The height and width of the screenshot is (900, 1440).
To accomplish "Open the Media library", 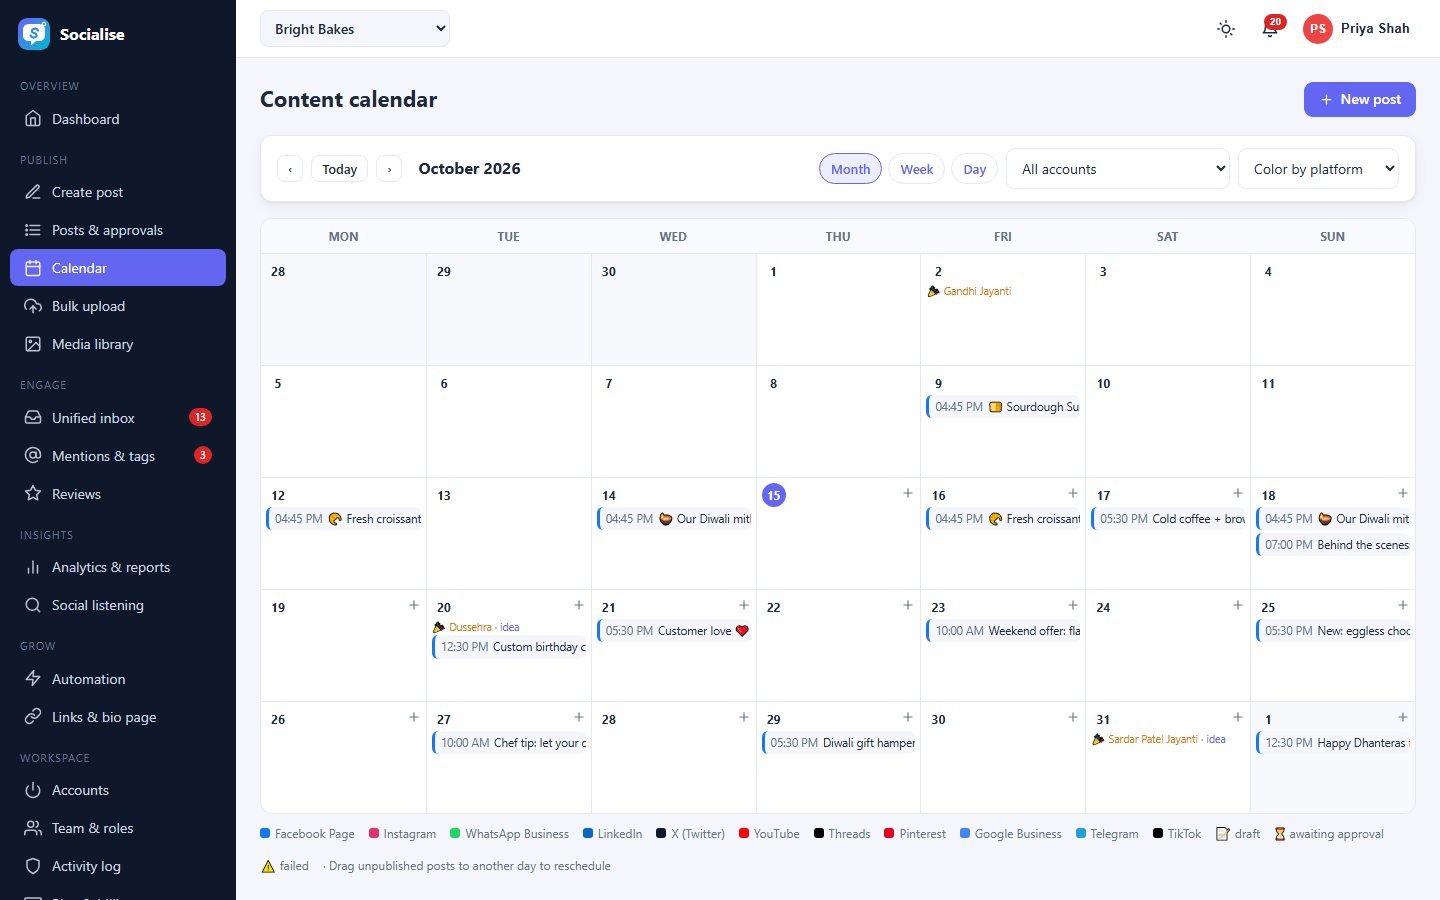I will tap(118, 344).
